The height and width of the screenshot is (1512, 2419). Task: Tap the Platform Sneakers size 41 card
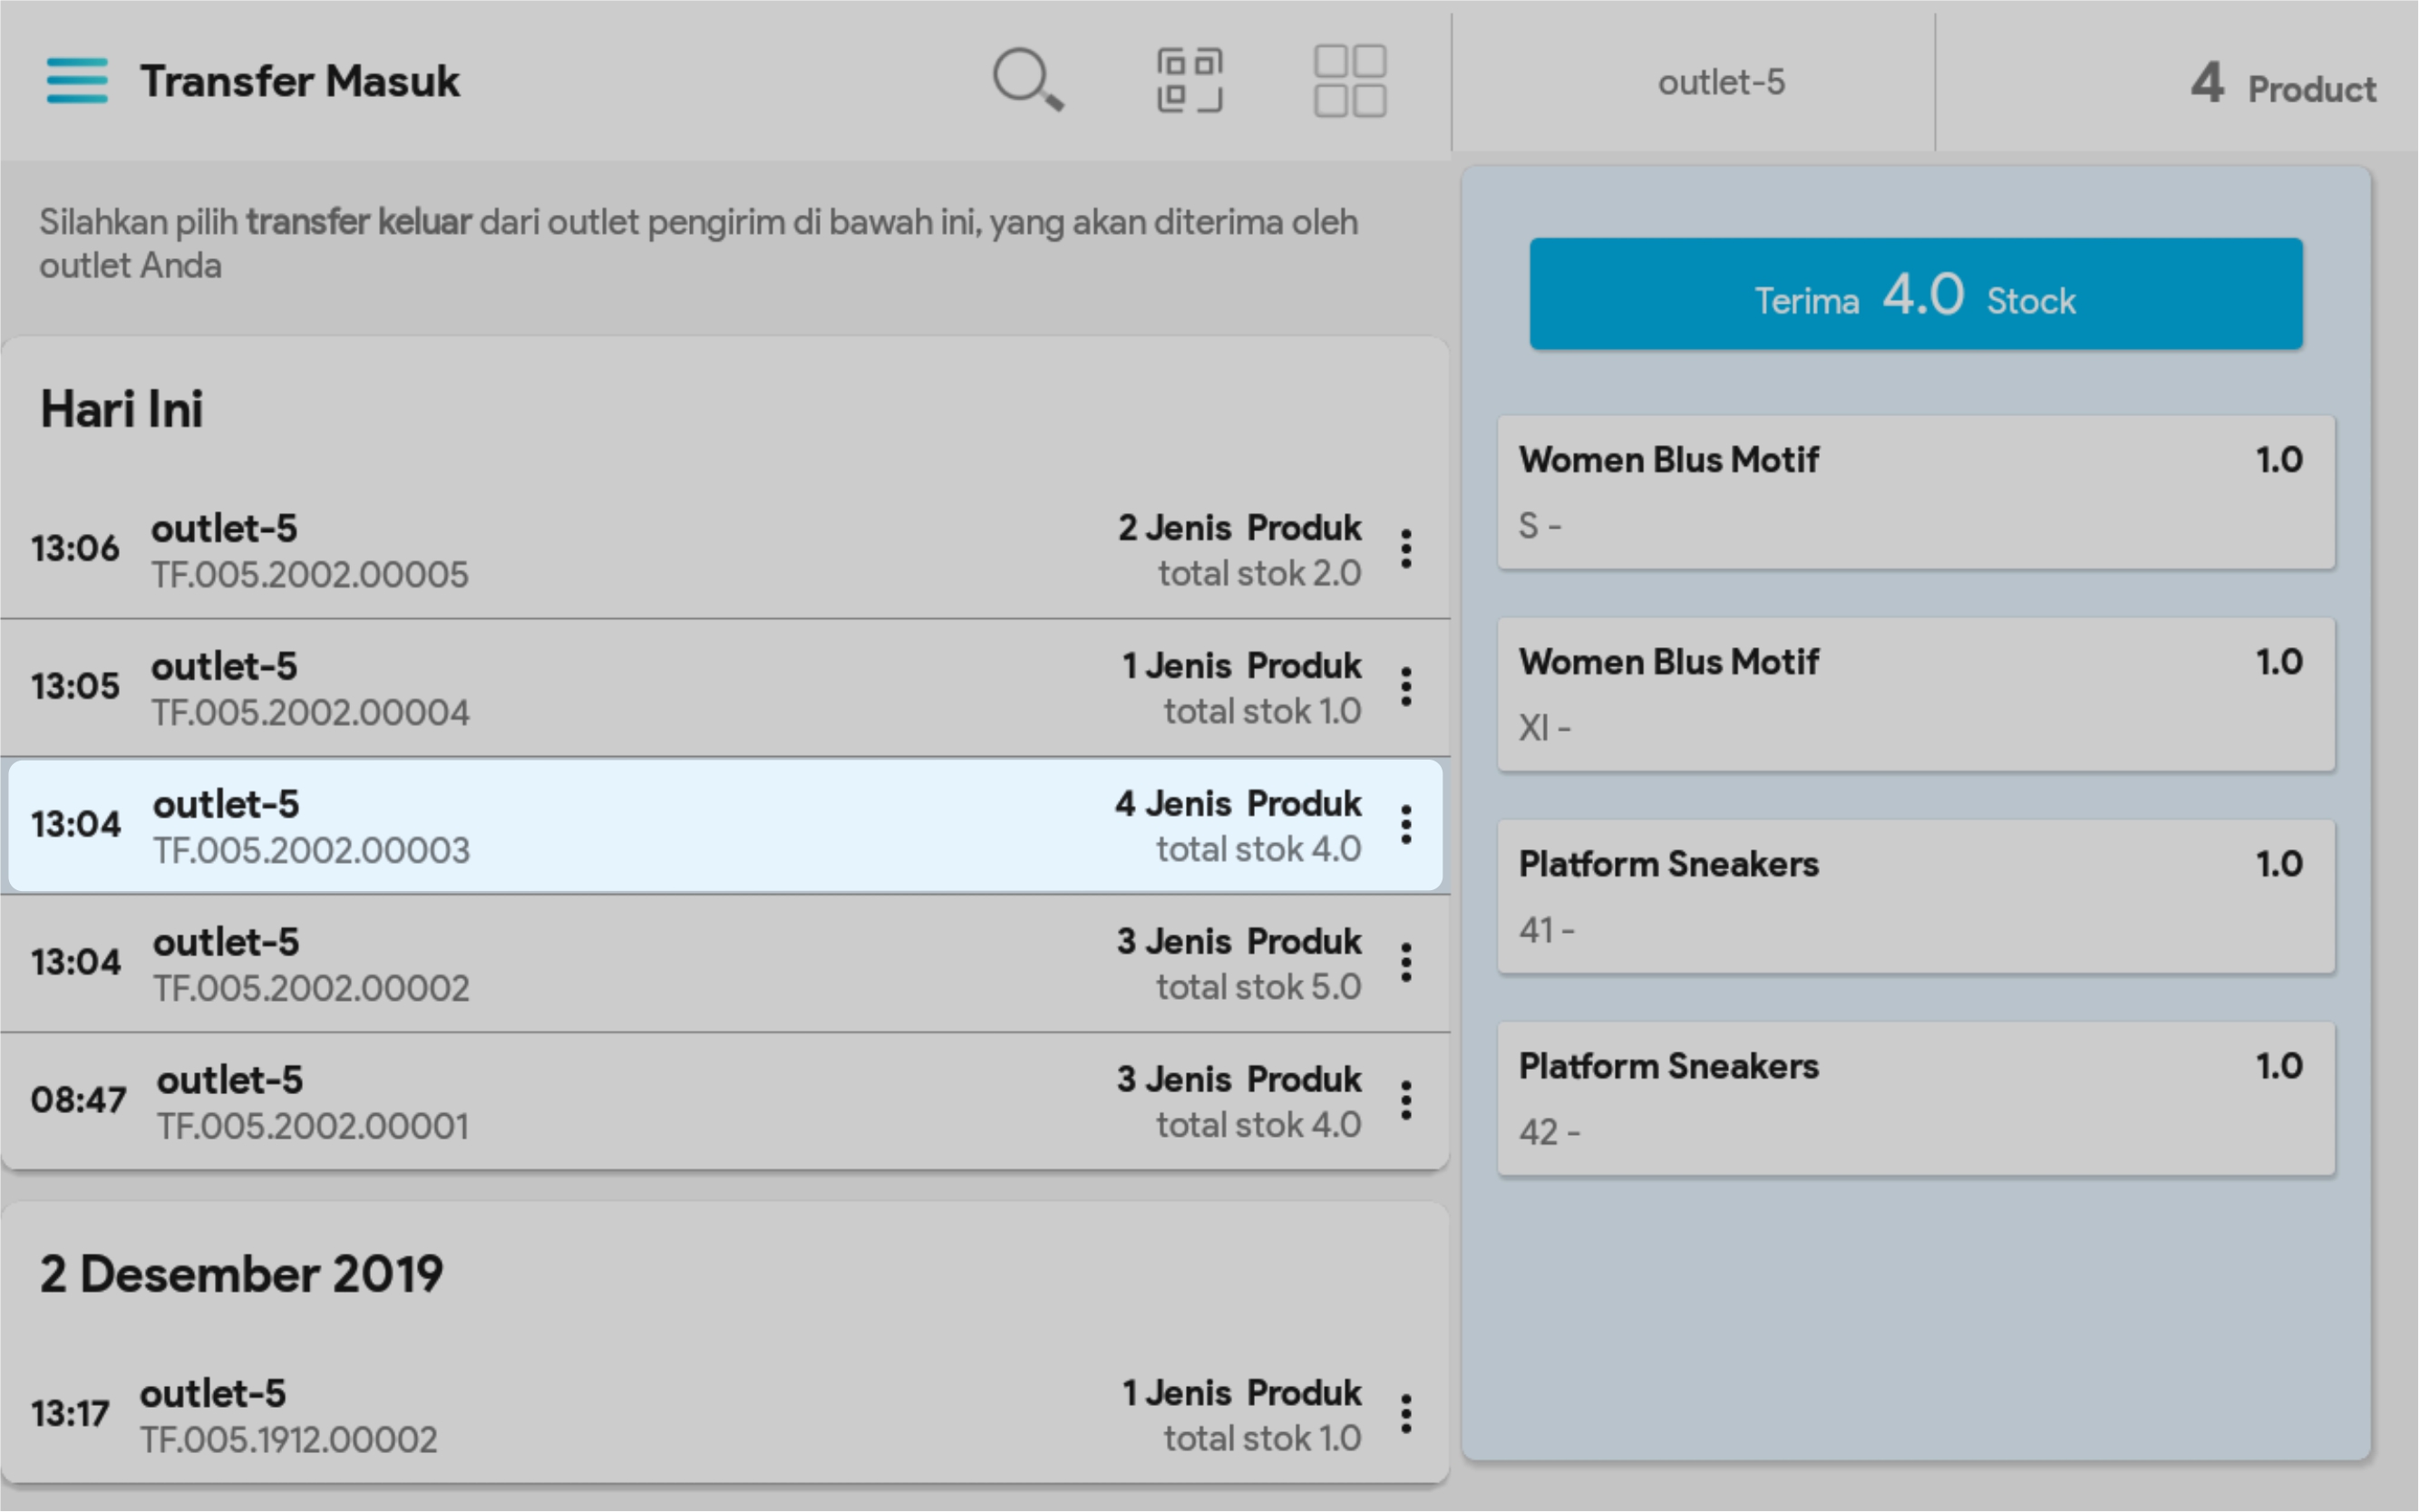tap(1915, 896)
